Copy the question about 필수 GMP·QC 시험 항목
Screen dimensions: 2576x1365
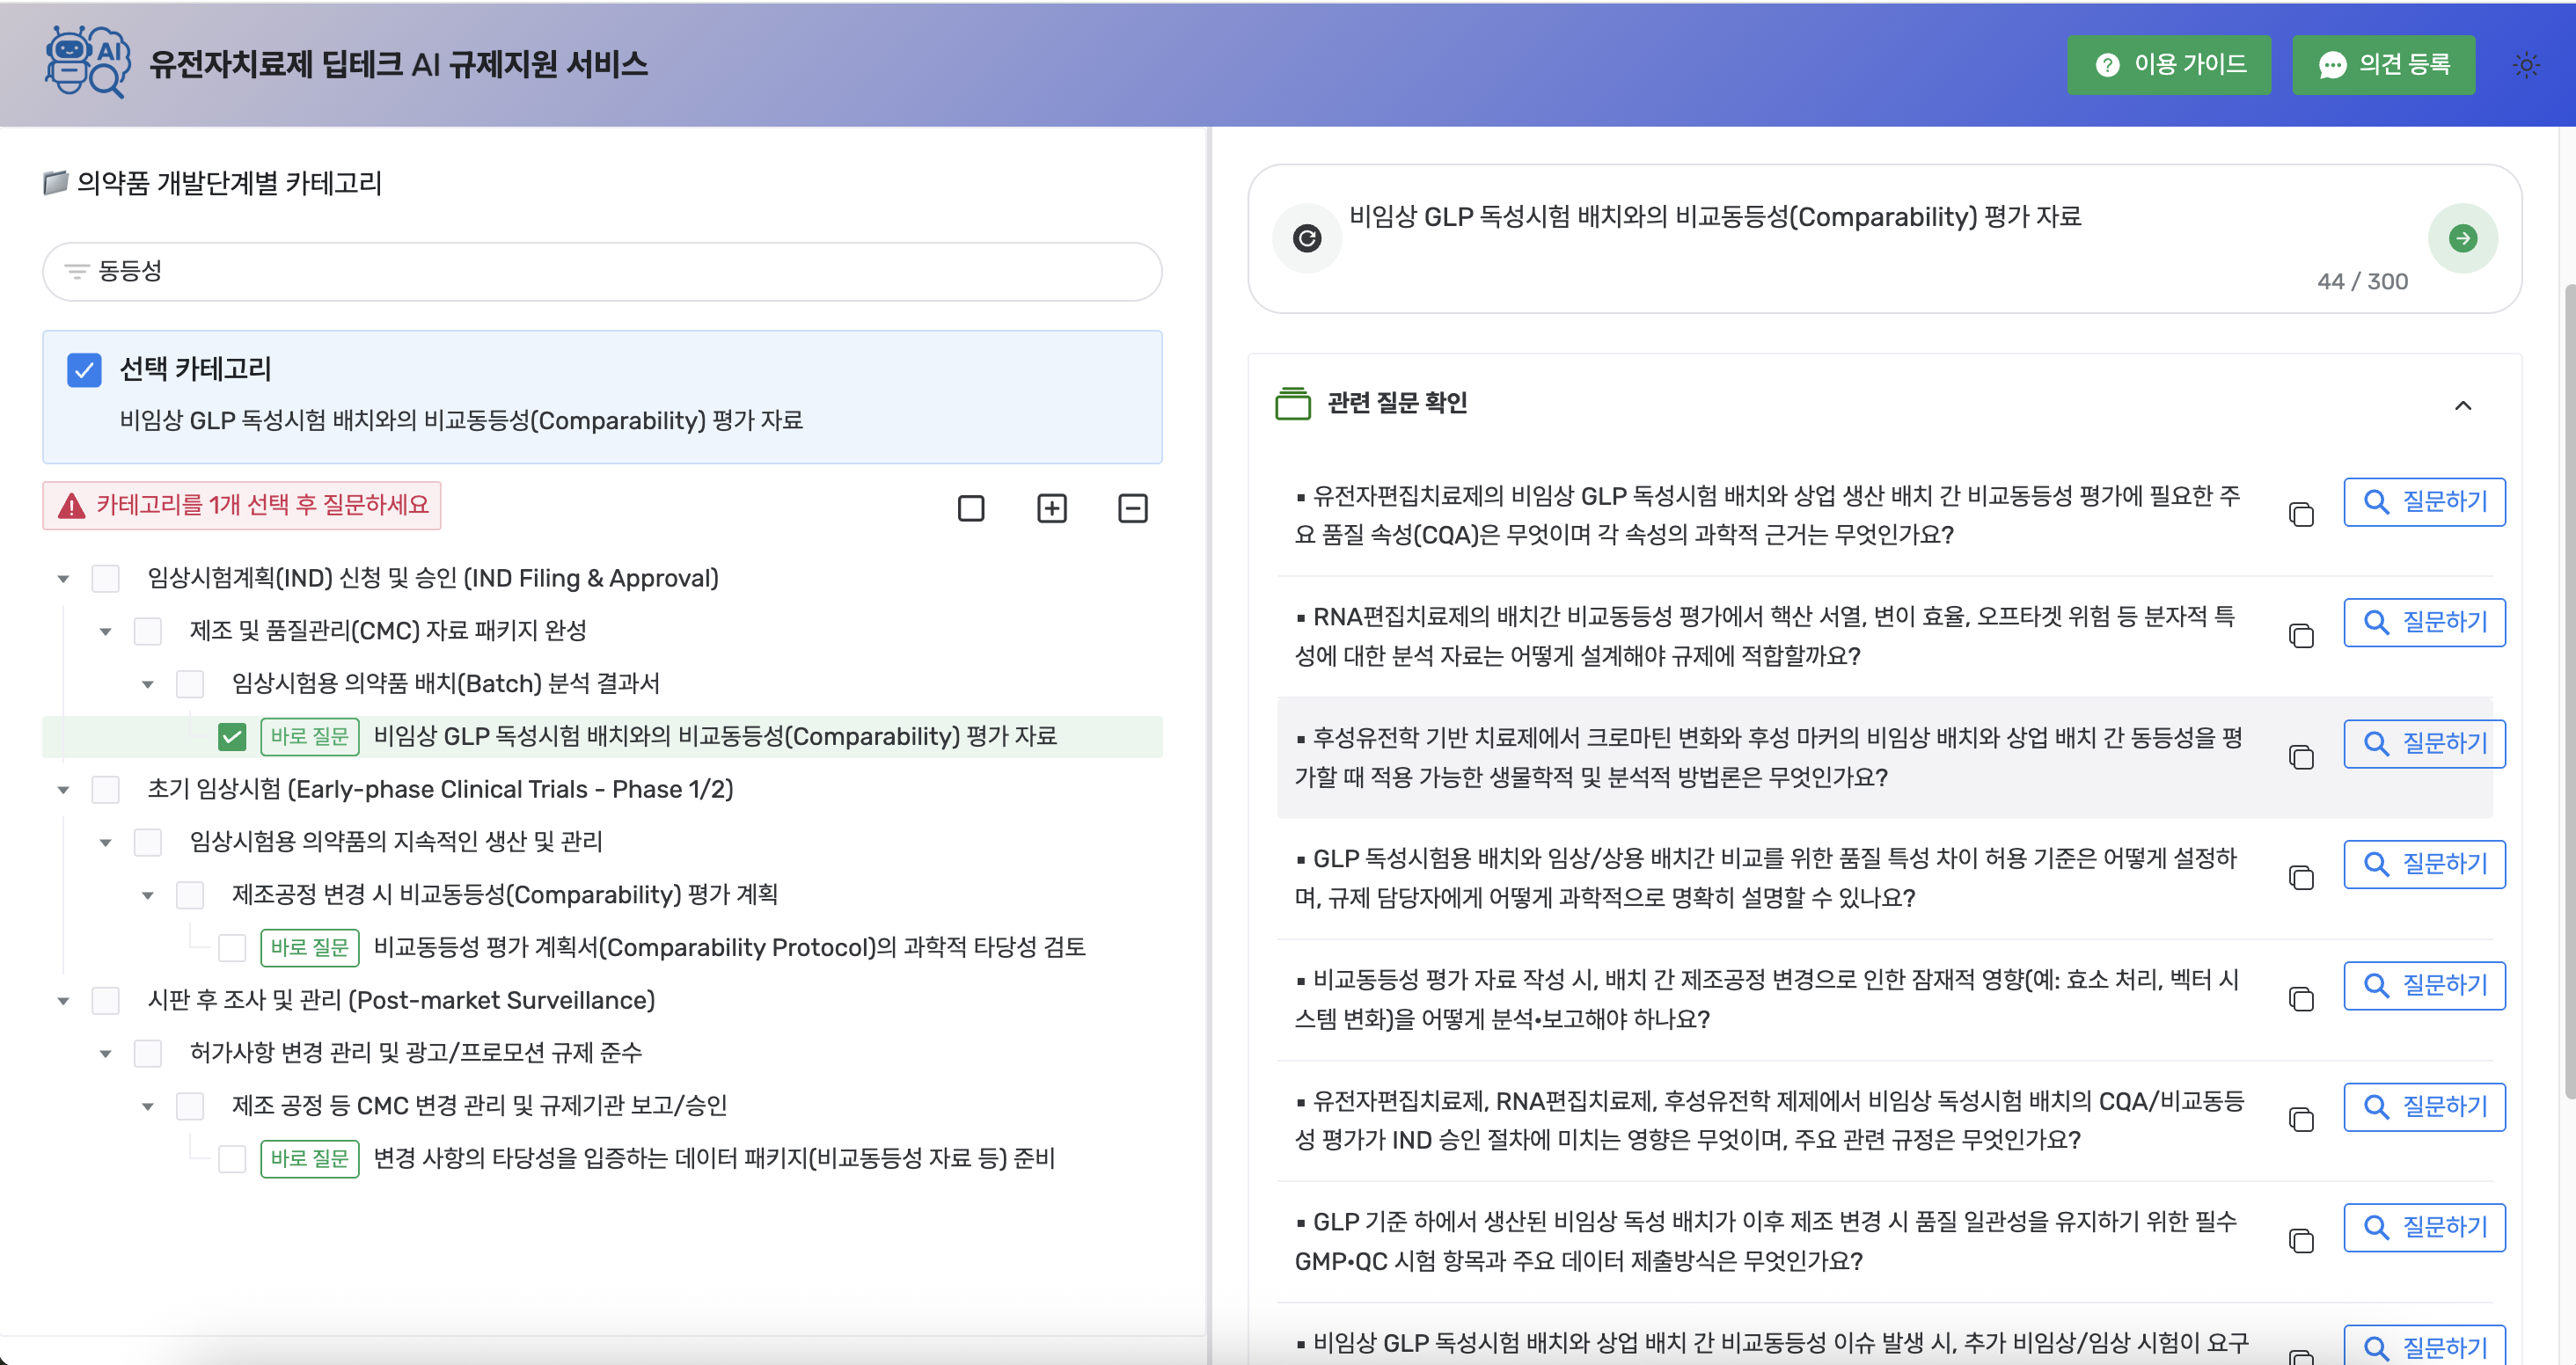[2301, 1240]
